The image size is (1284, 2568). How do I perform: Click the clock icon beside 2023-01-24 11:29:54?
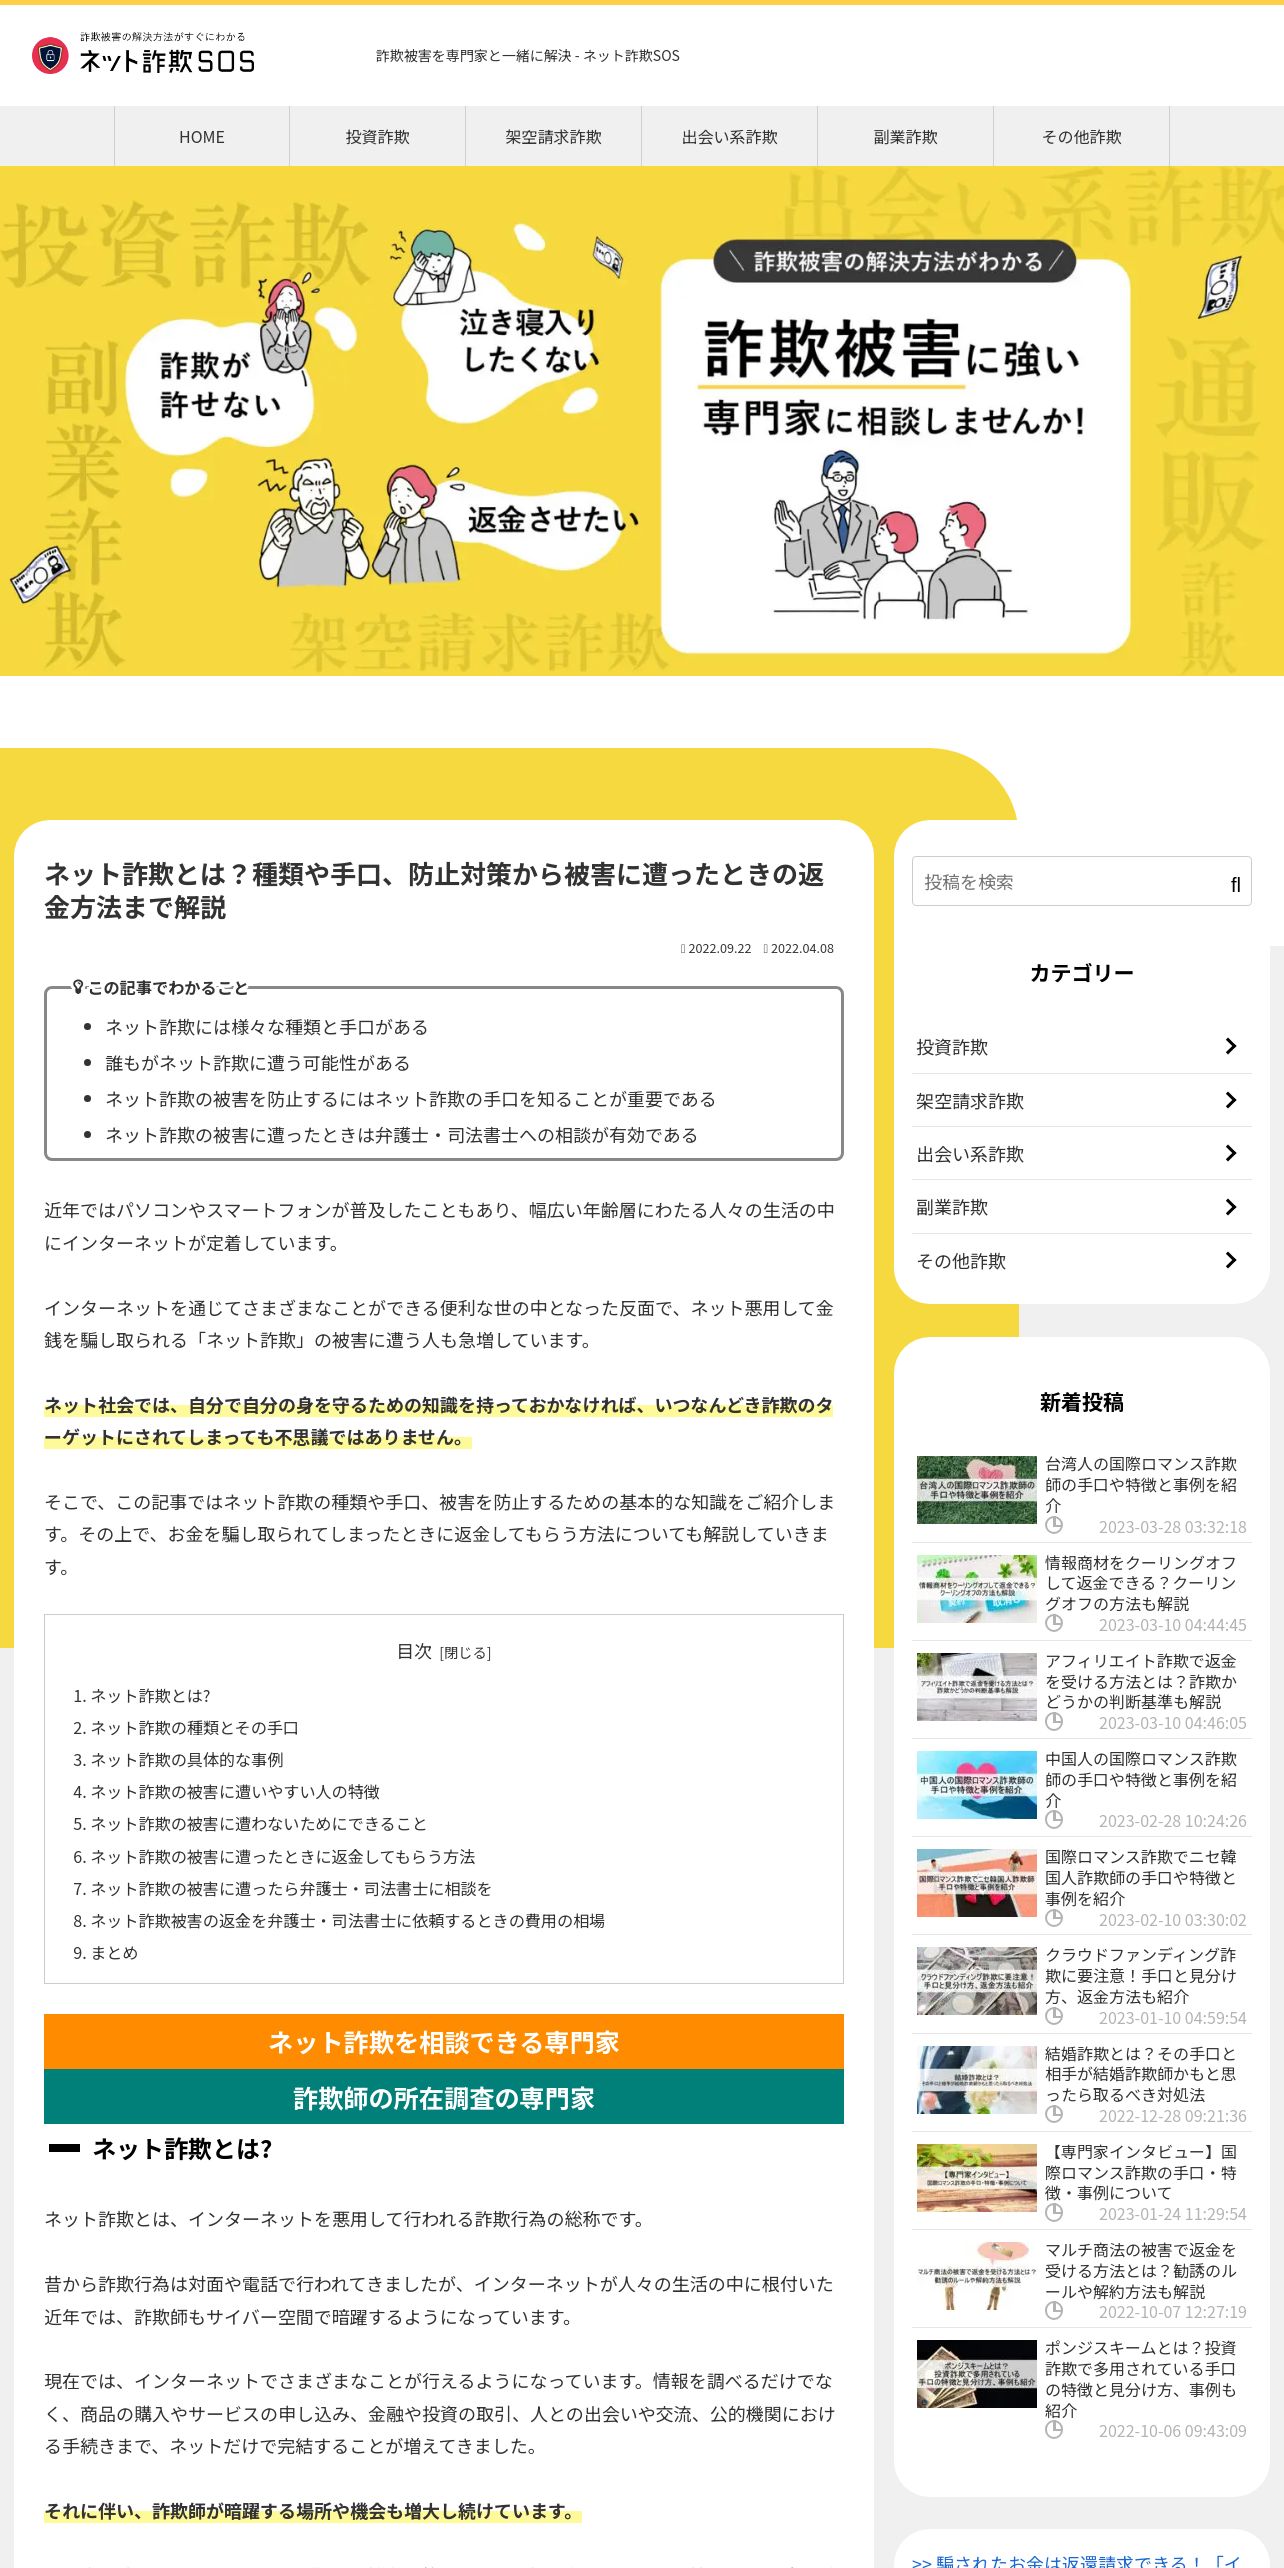click(x=1054, y=2213)
